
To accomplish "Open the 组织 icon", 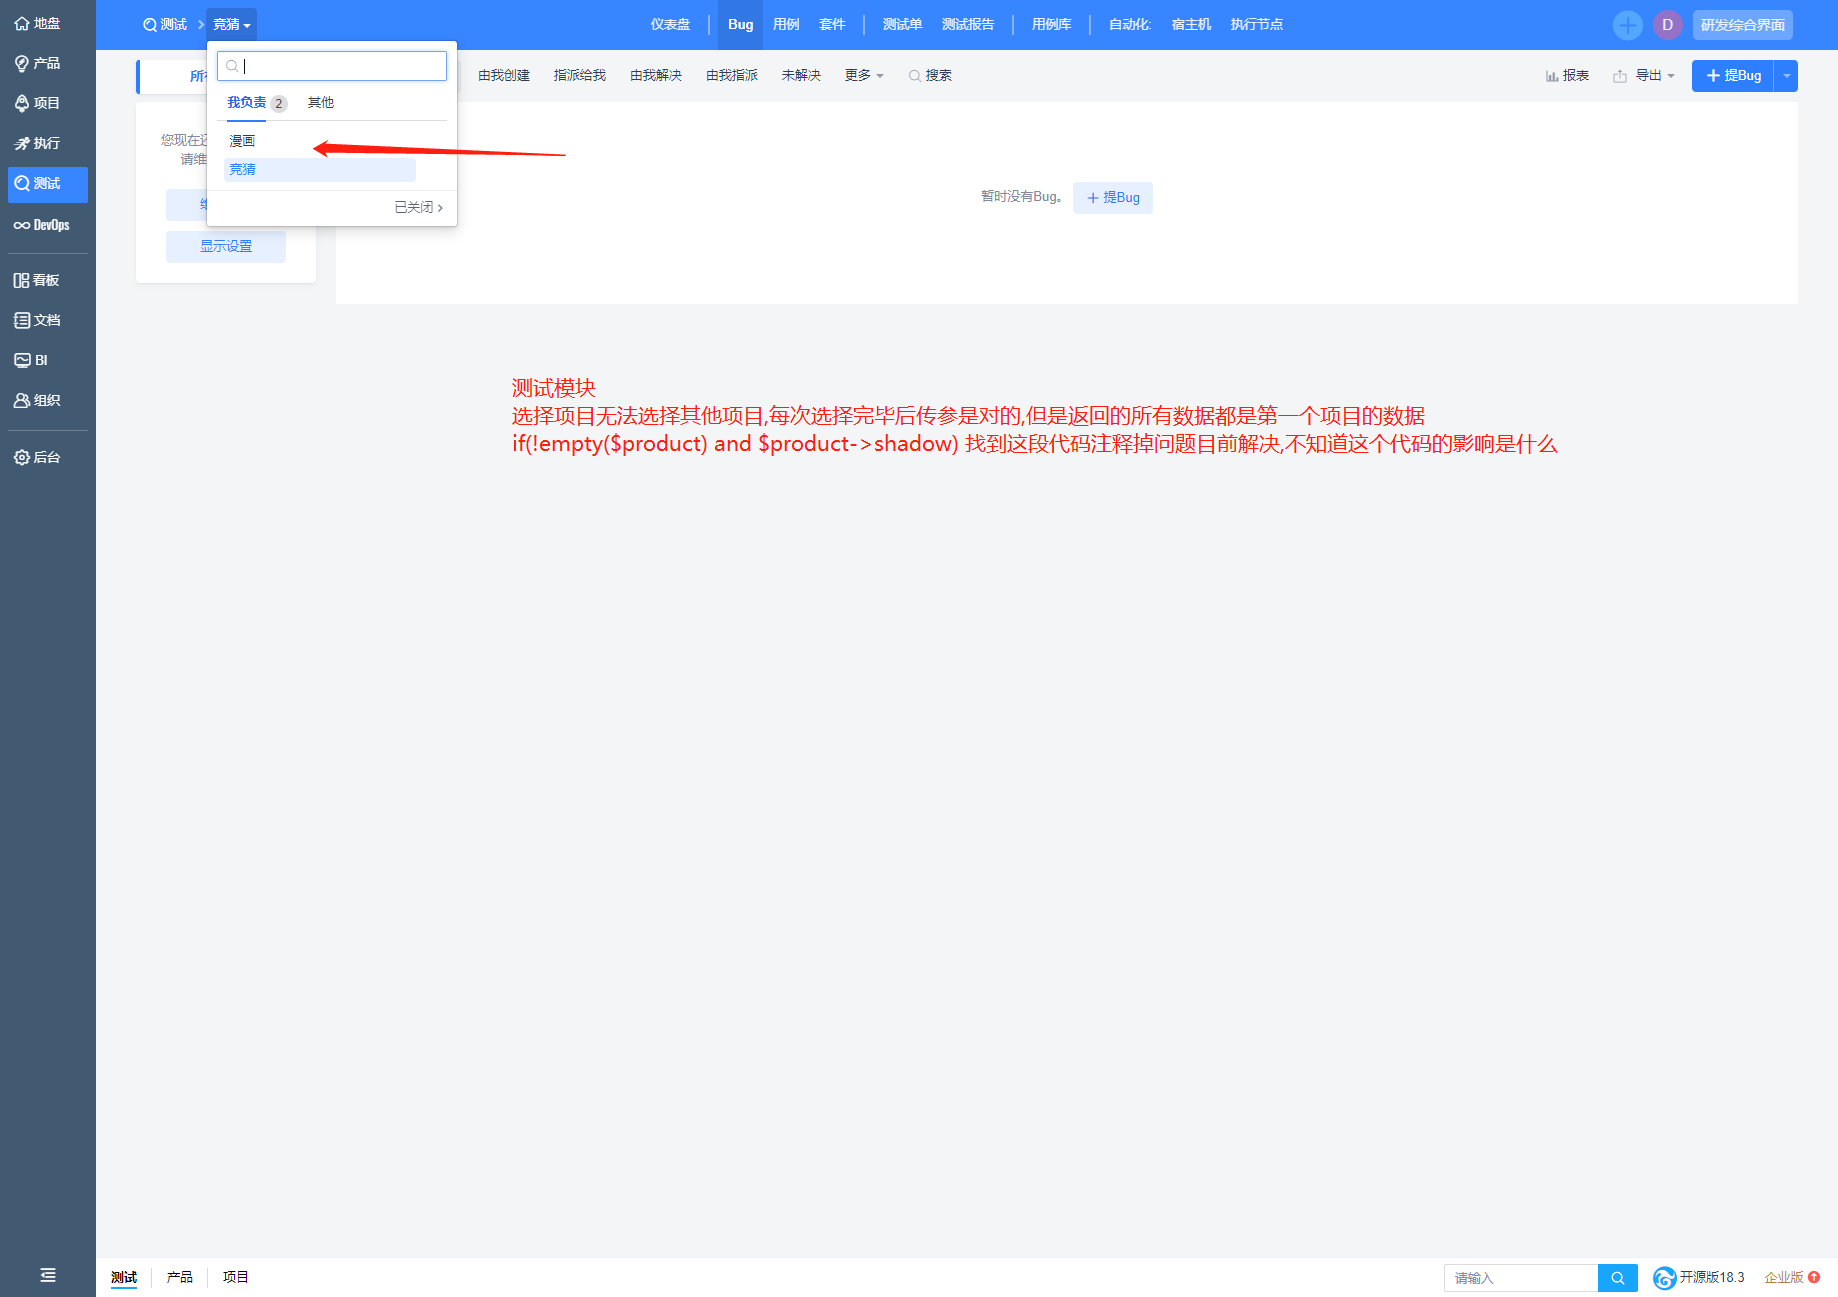I will click(x=47, y=399).
